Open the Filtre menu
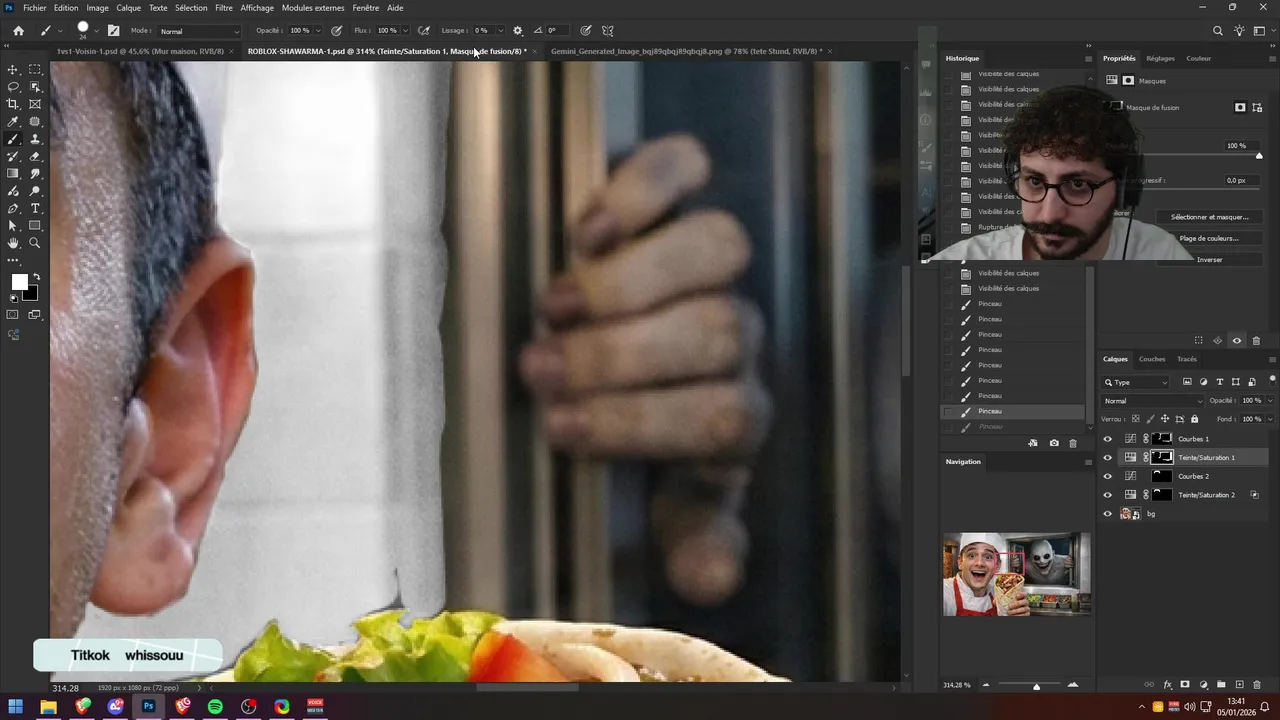Viewport: 1280px width, 720px height. coord(224,8)
